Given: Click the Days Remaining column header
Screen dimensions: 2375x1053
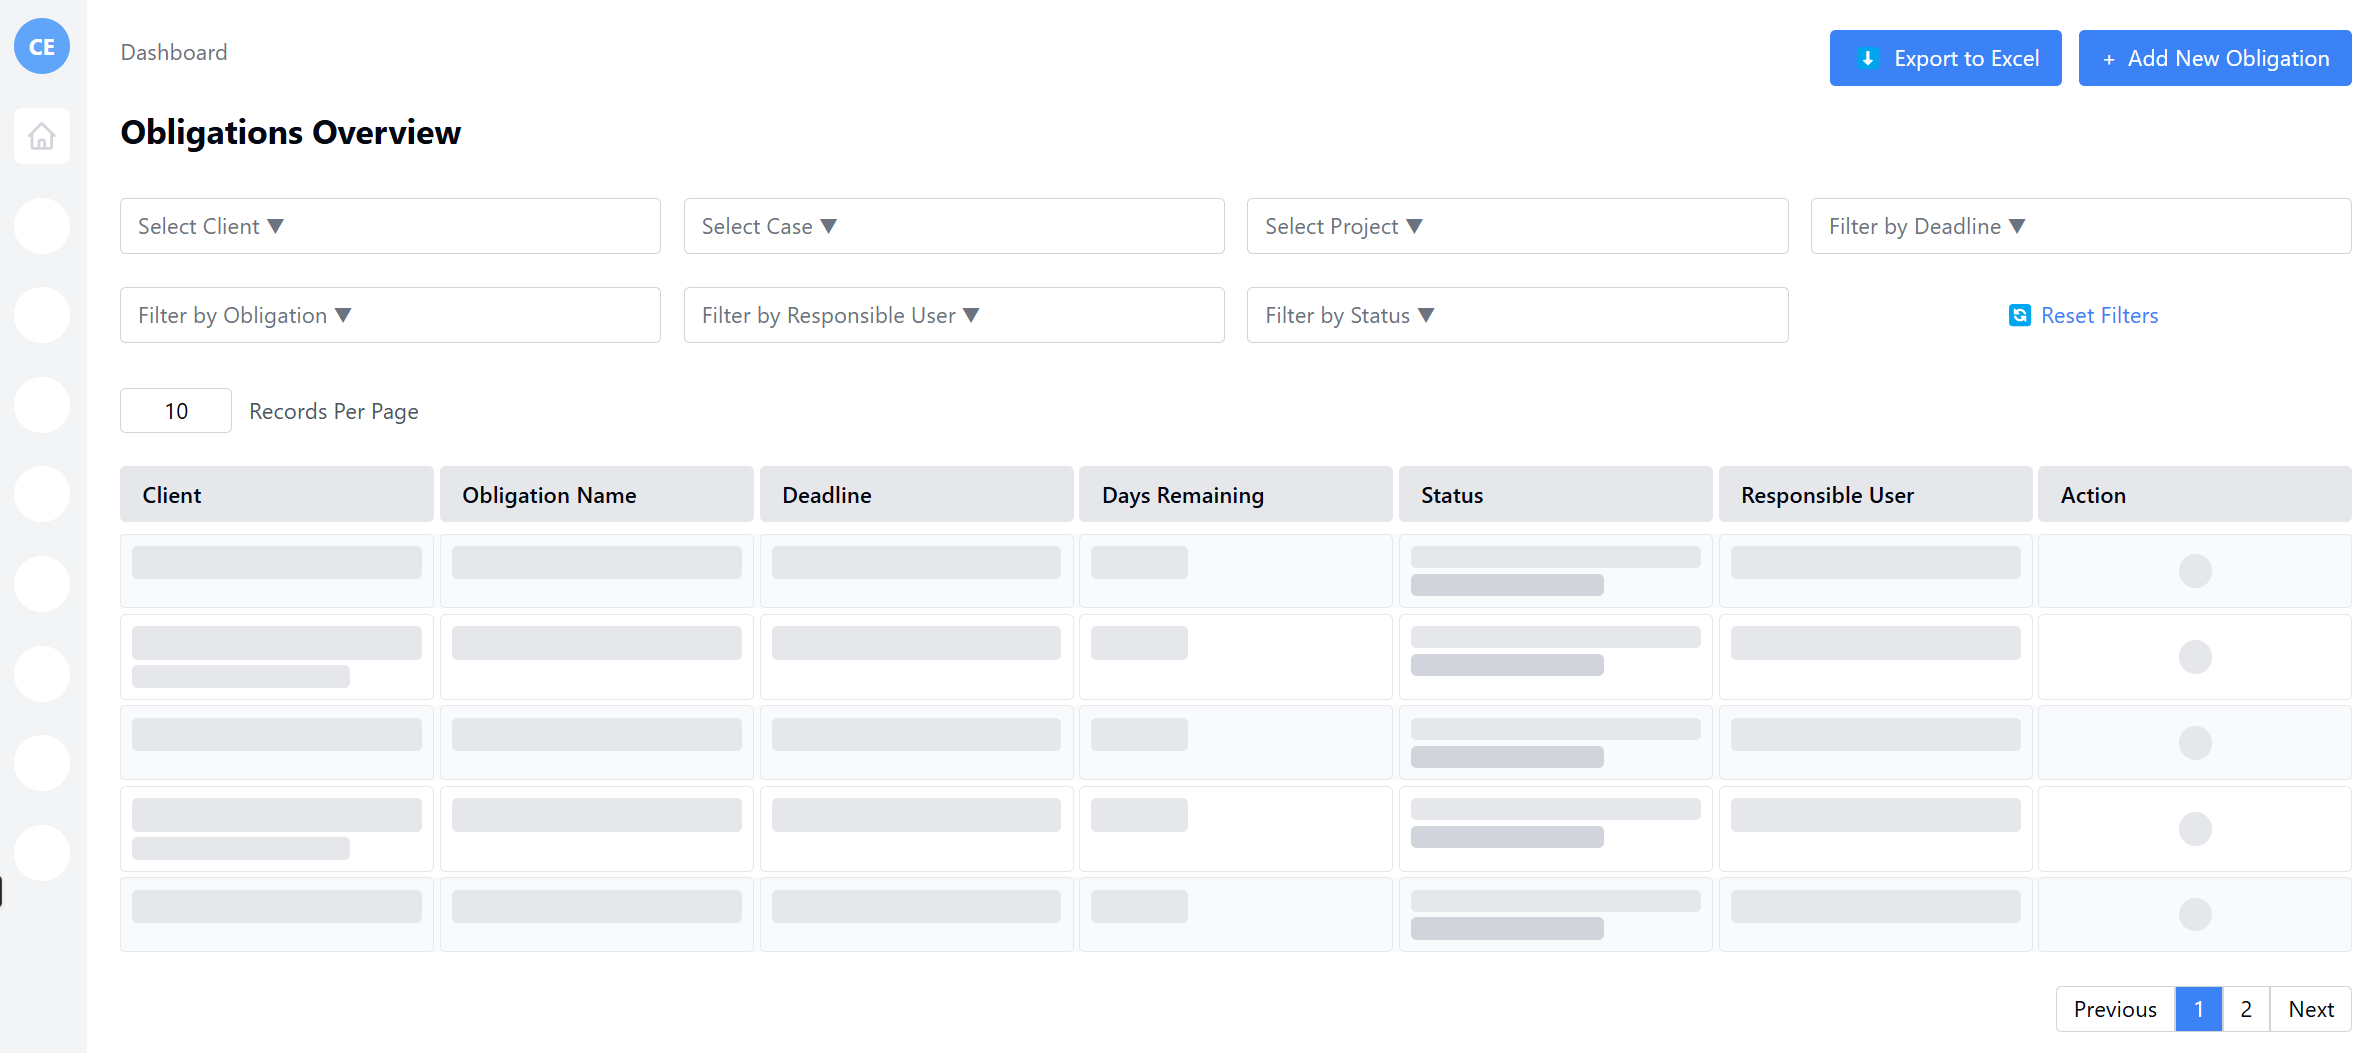Looking at the screenshot, I should click(1236, 494).
